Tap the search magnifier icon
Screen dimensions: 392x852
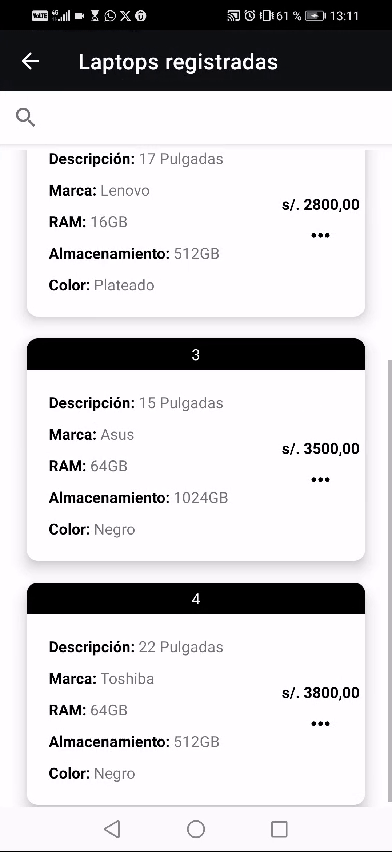point(26,117)
